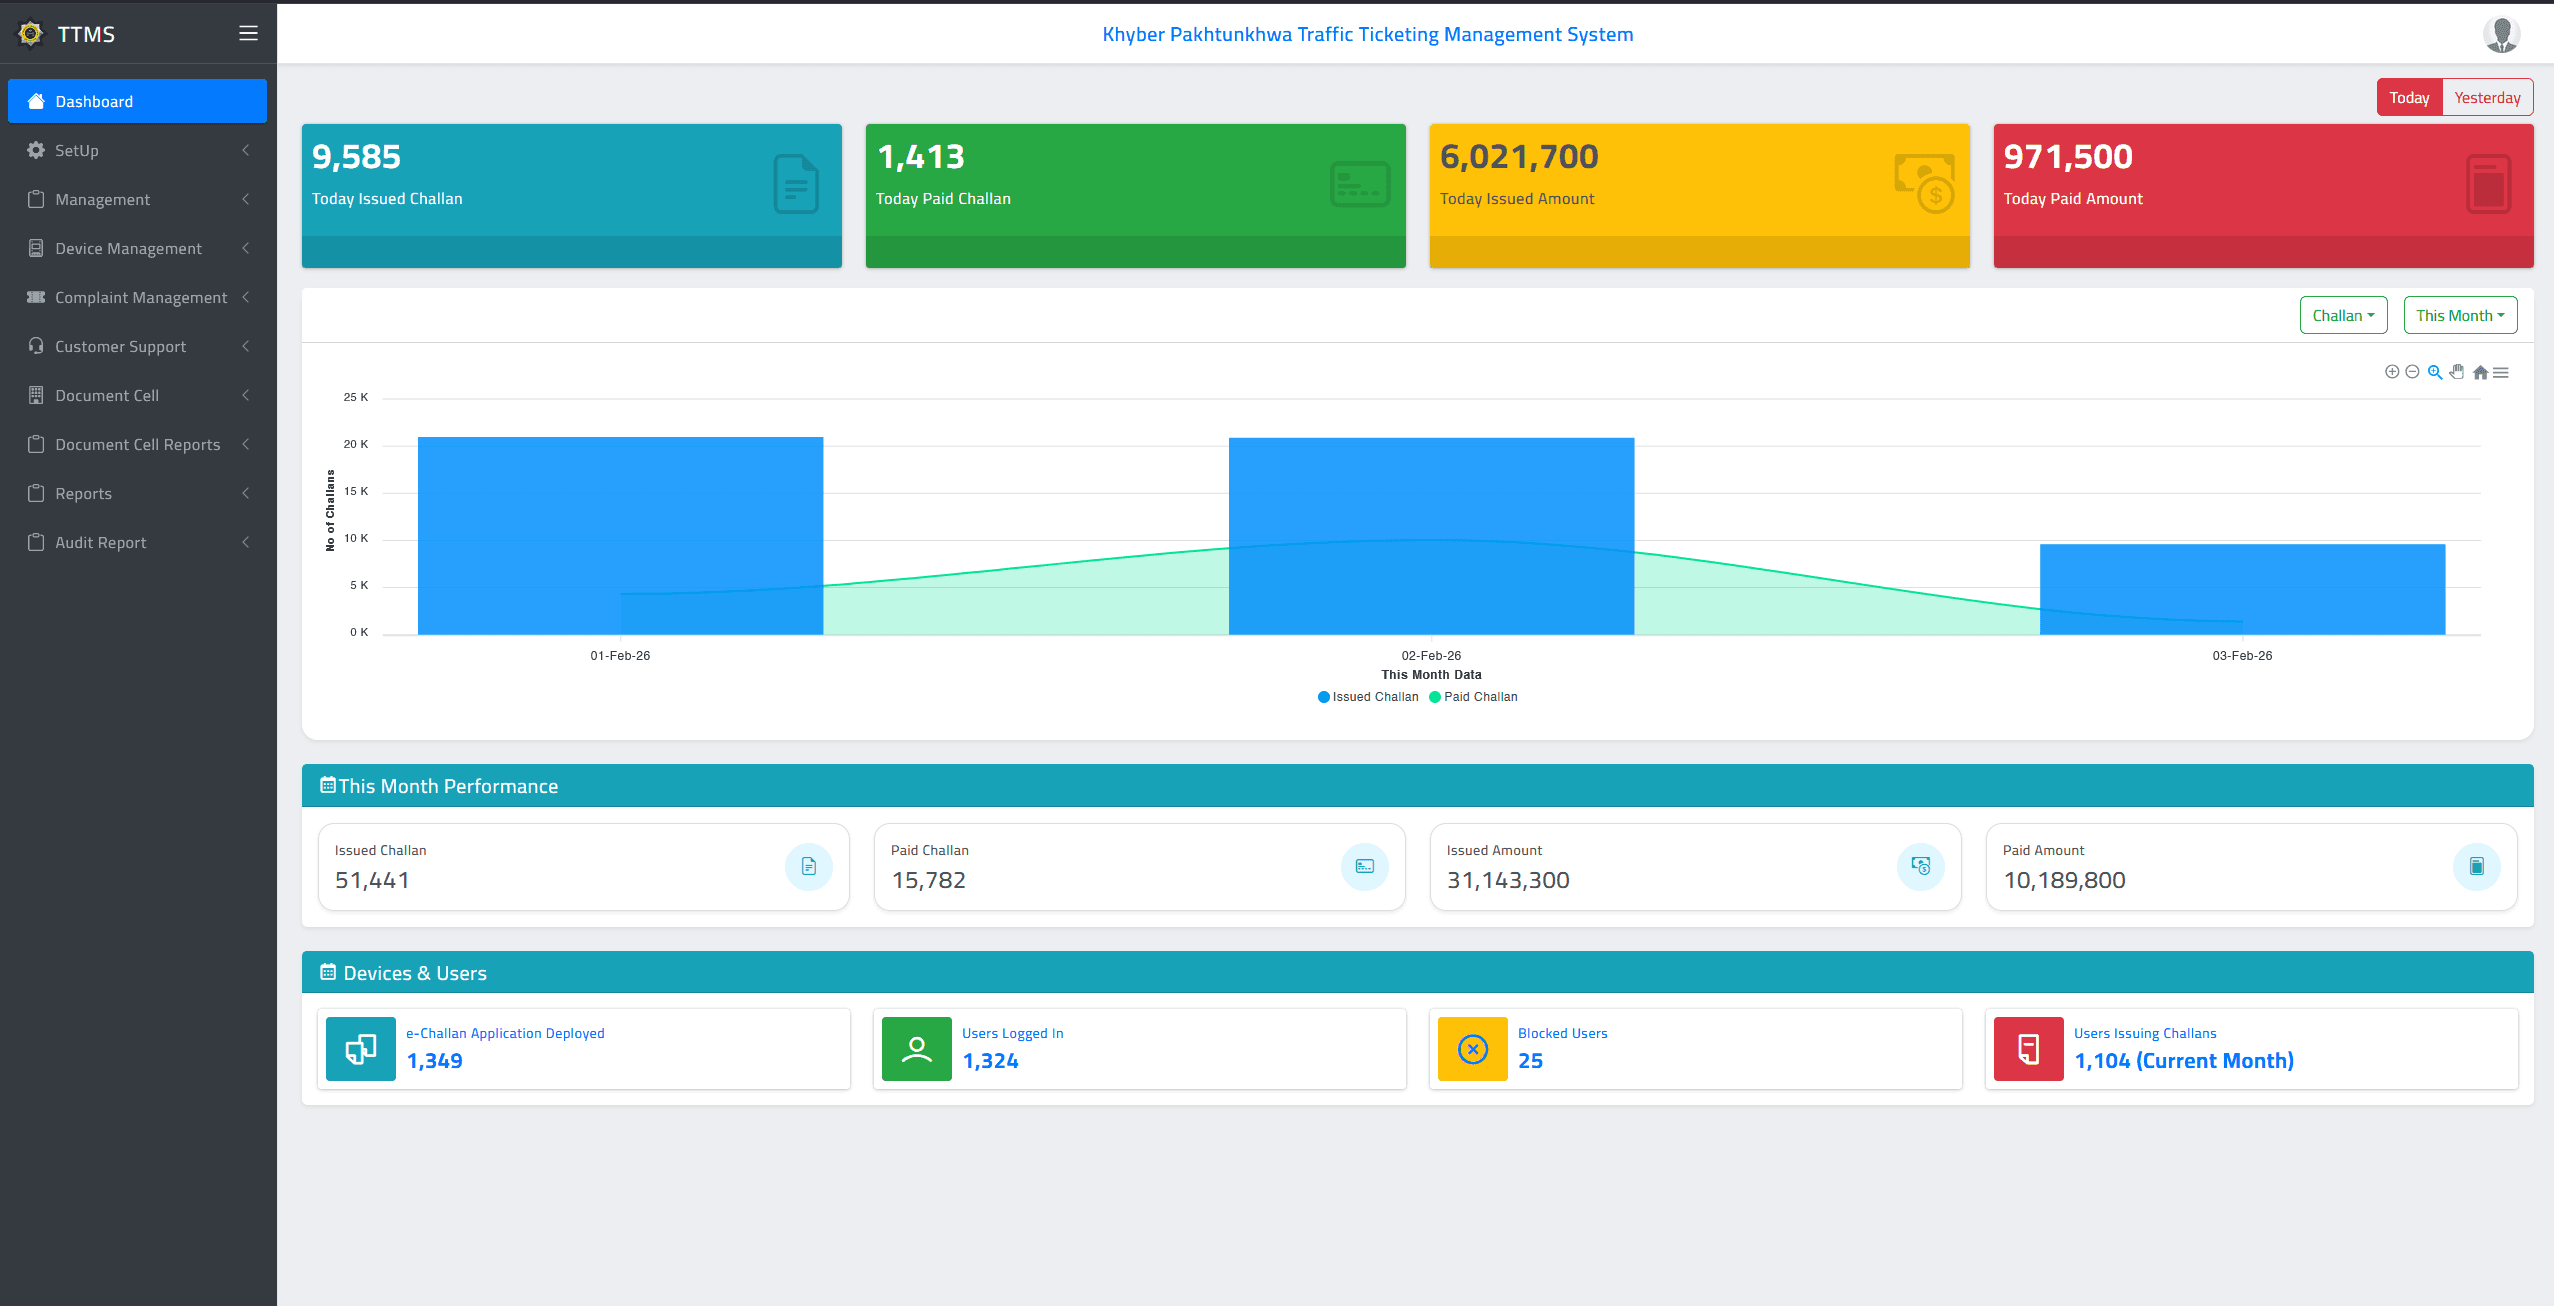The height and width of the screenshot is (1306, 2554).
Task: Open the user profile avatar
Action: [x=2501, y=34]
